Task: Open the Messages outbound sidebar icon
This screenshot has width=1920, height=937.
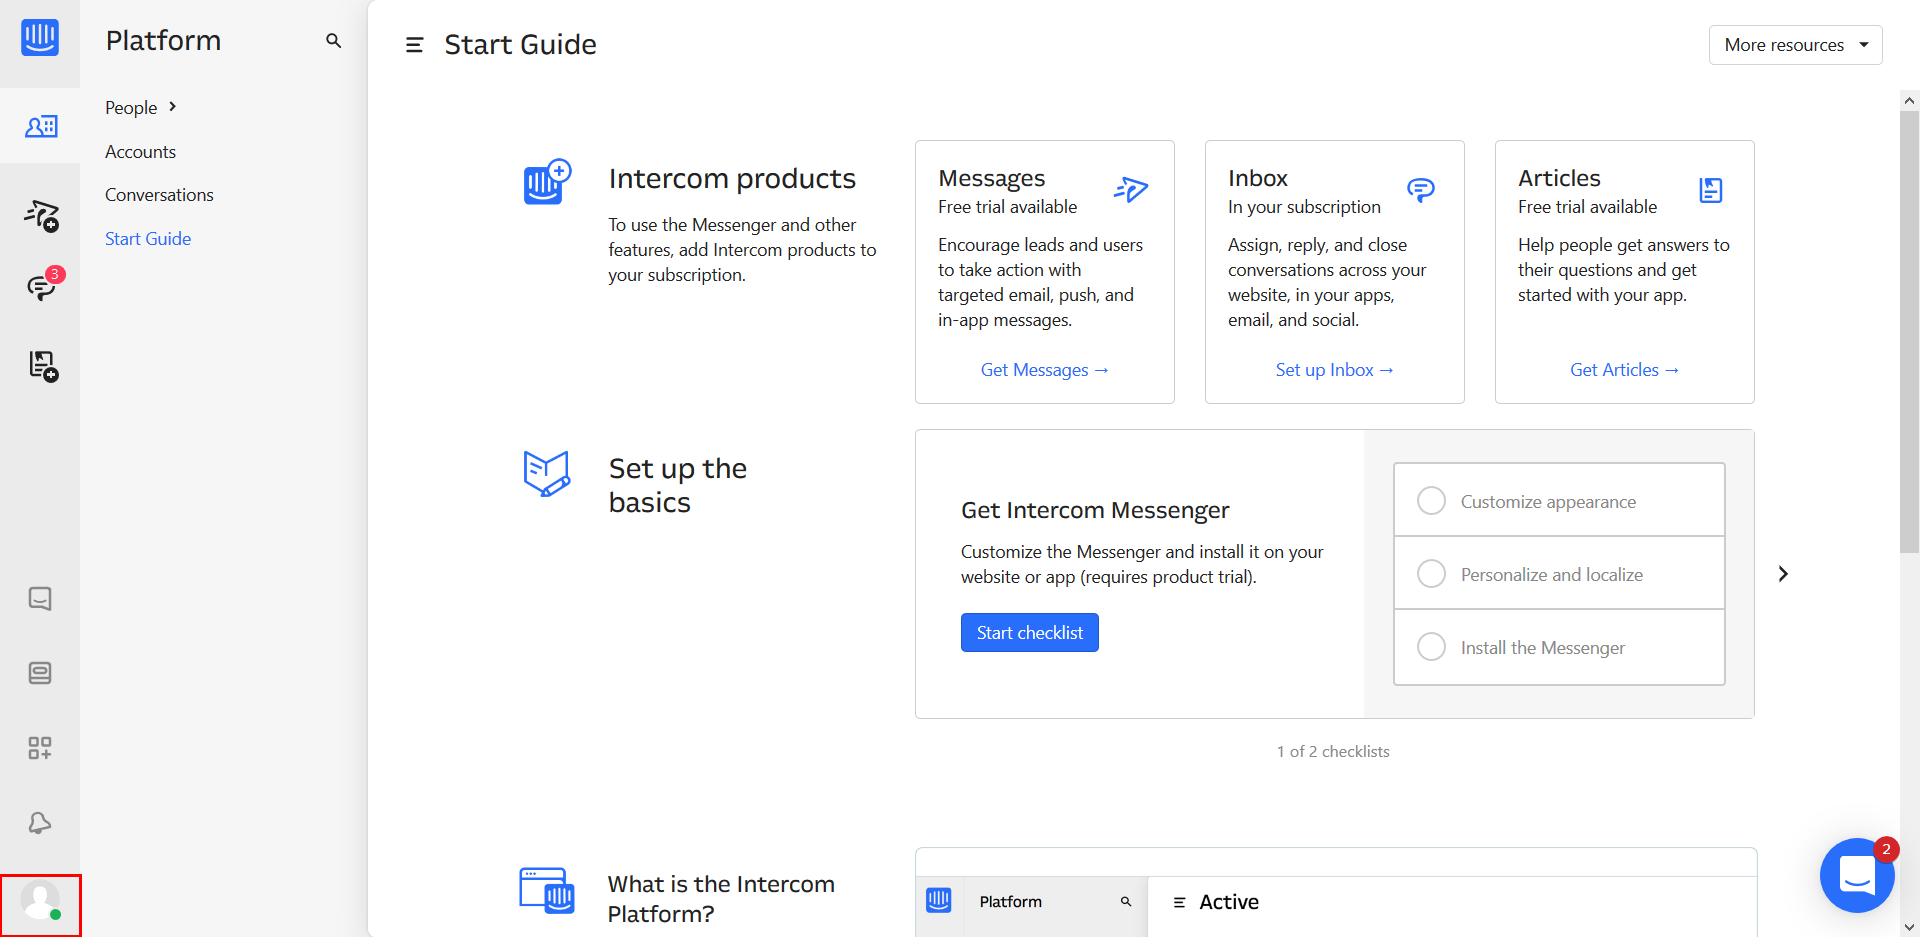Action: 42,215
